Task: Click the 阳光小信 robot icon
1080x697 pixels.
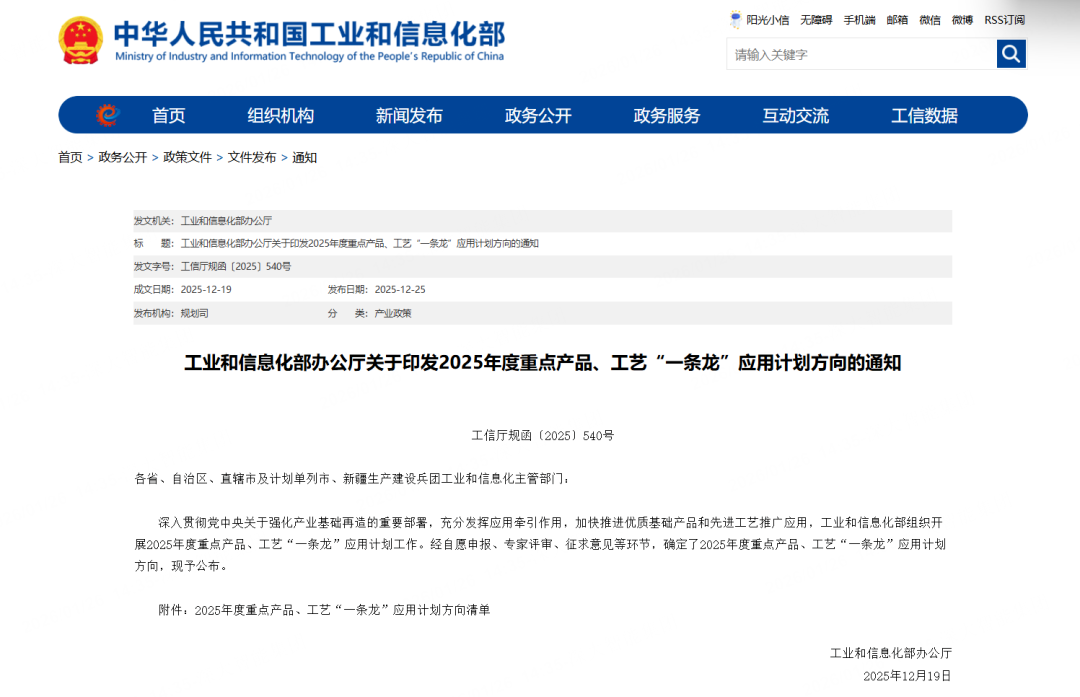Action: click(x=737, y=20)
